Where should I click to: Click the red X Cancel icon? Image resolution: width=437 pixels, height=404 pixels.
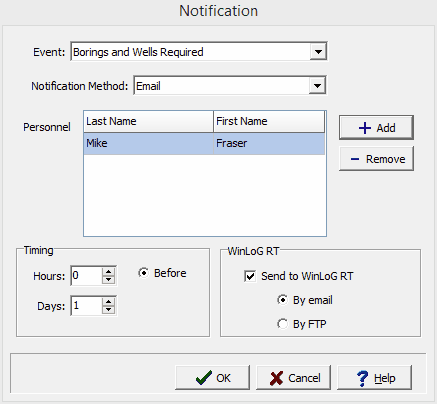[x=276, y=378]
